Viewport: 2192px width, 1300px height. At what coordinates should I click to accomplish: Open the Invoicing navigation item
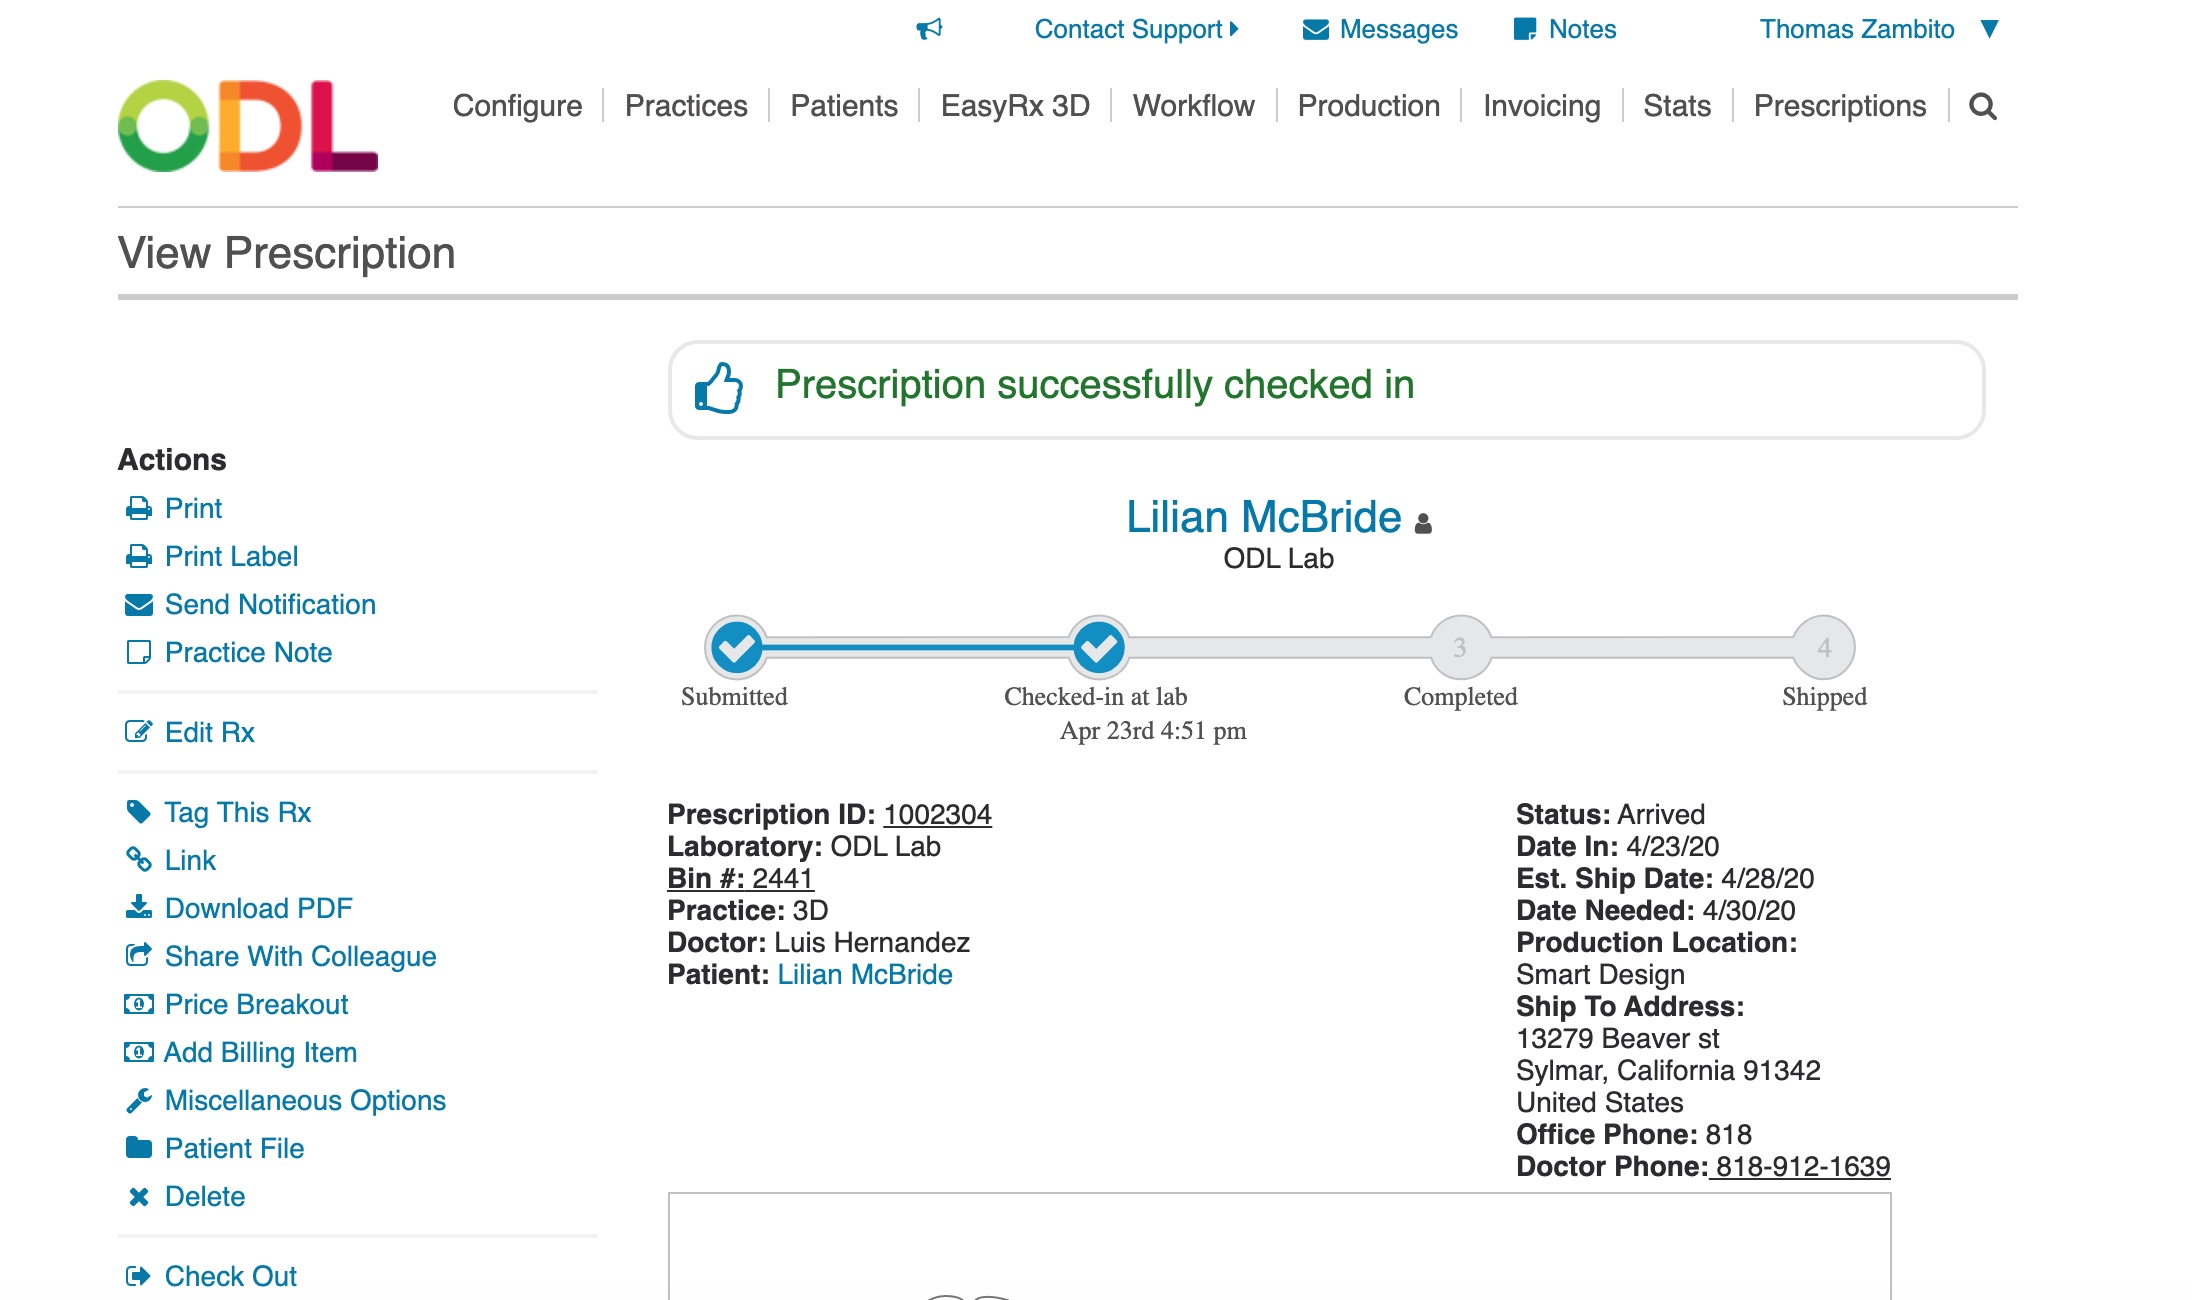coord(1541,106)
